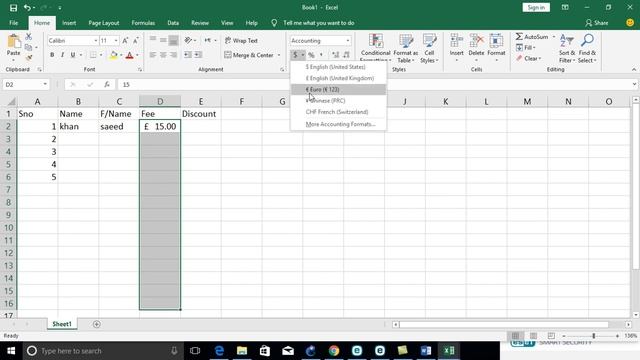
Task: Click the increase indent icon
Action: (x=198, y=55)
